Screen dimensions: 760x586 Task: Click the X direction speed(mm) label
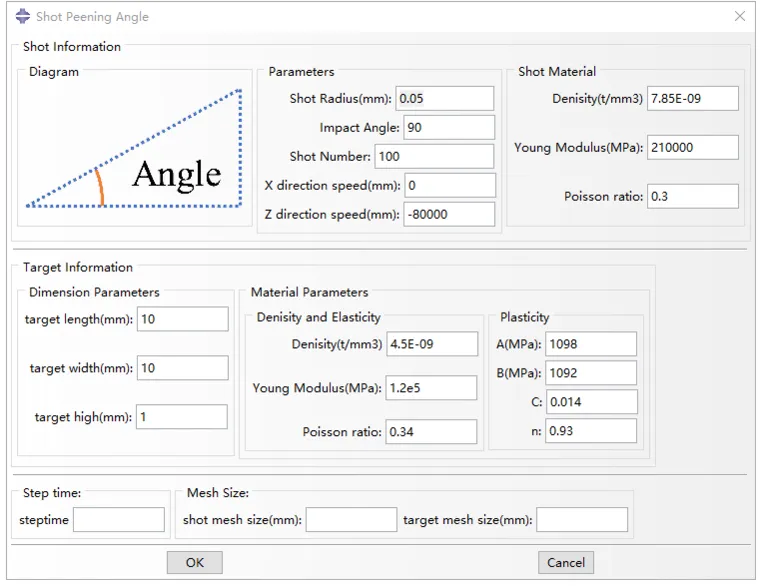(x=332, y=185)
